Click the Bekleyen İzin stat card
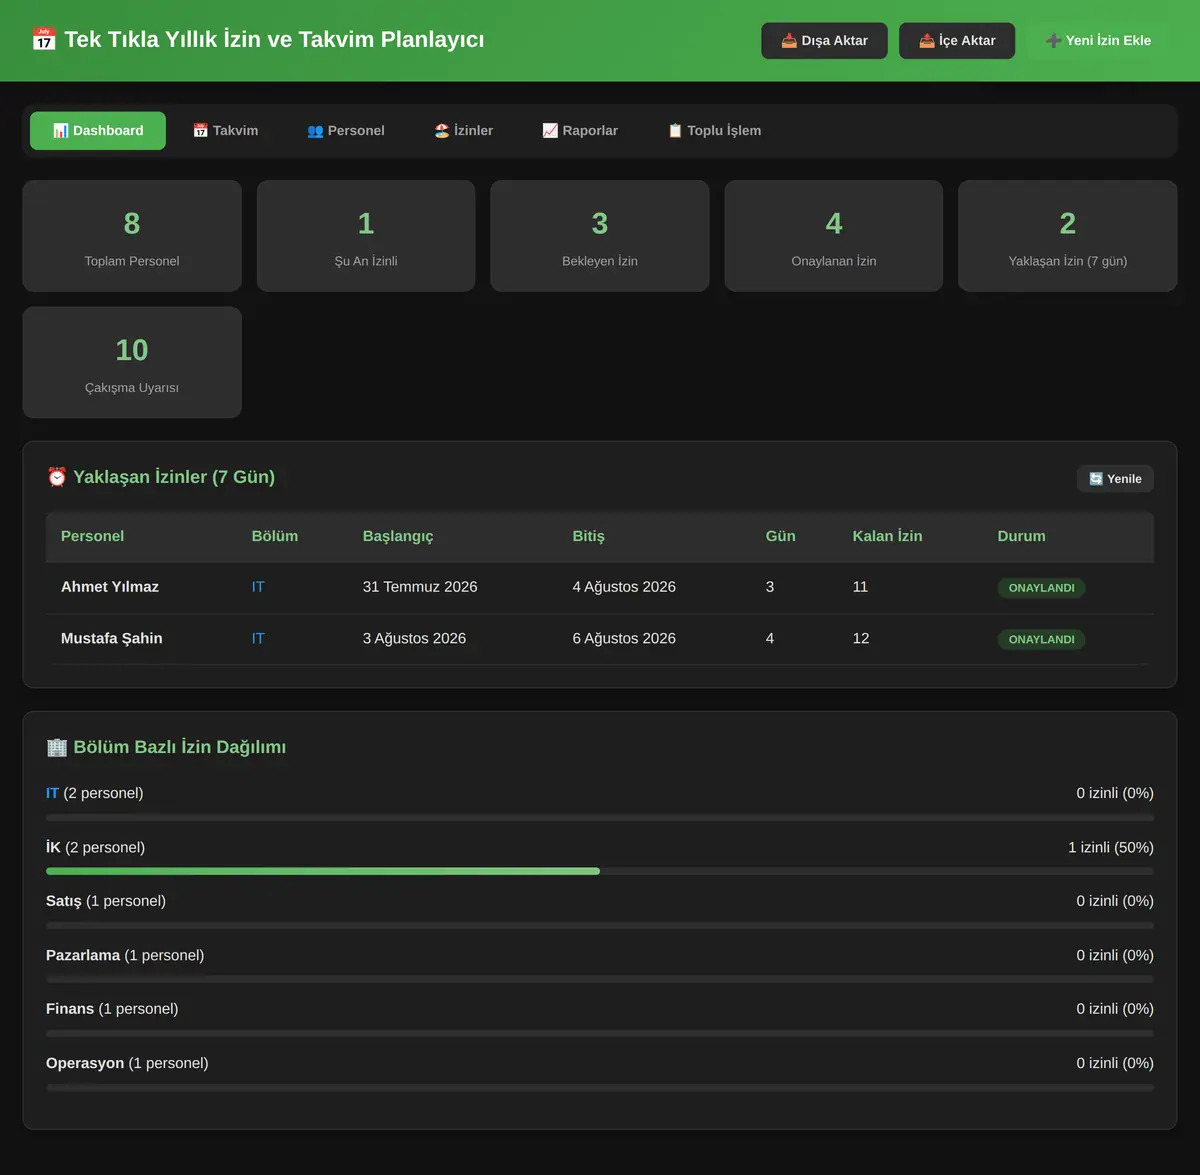1200x1175 pixels. 600,236
